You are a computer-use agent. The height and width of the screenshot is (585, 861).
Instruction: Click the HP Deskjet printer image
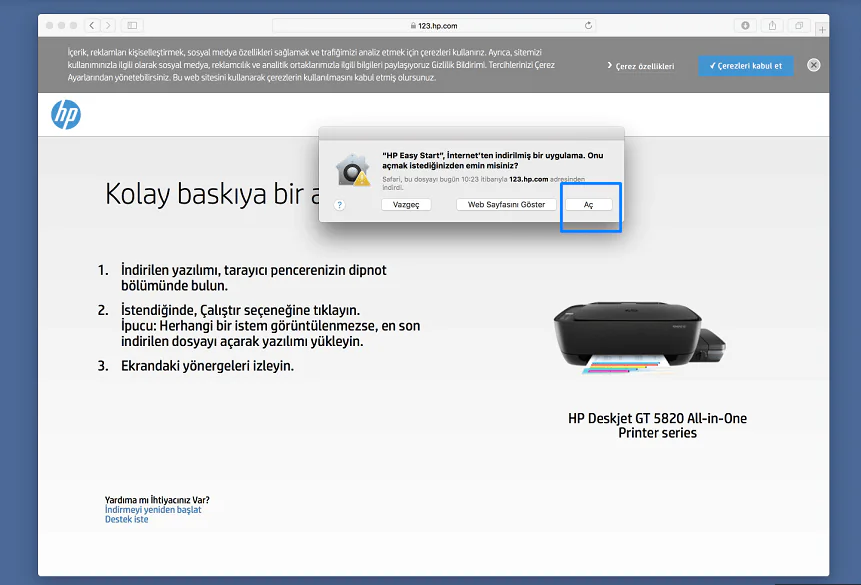pos(640,337)
